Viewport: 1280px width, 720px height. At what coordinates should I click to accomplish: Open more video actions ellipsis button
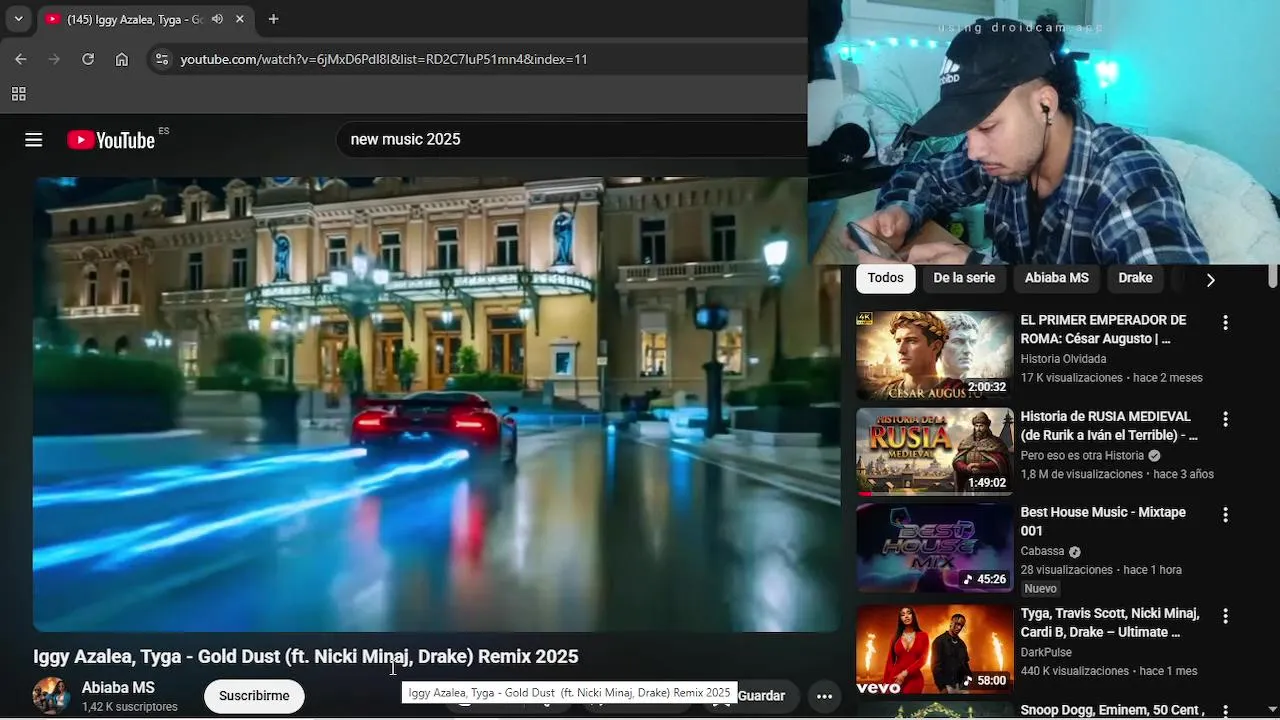pos(824,696)
